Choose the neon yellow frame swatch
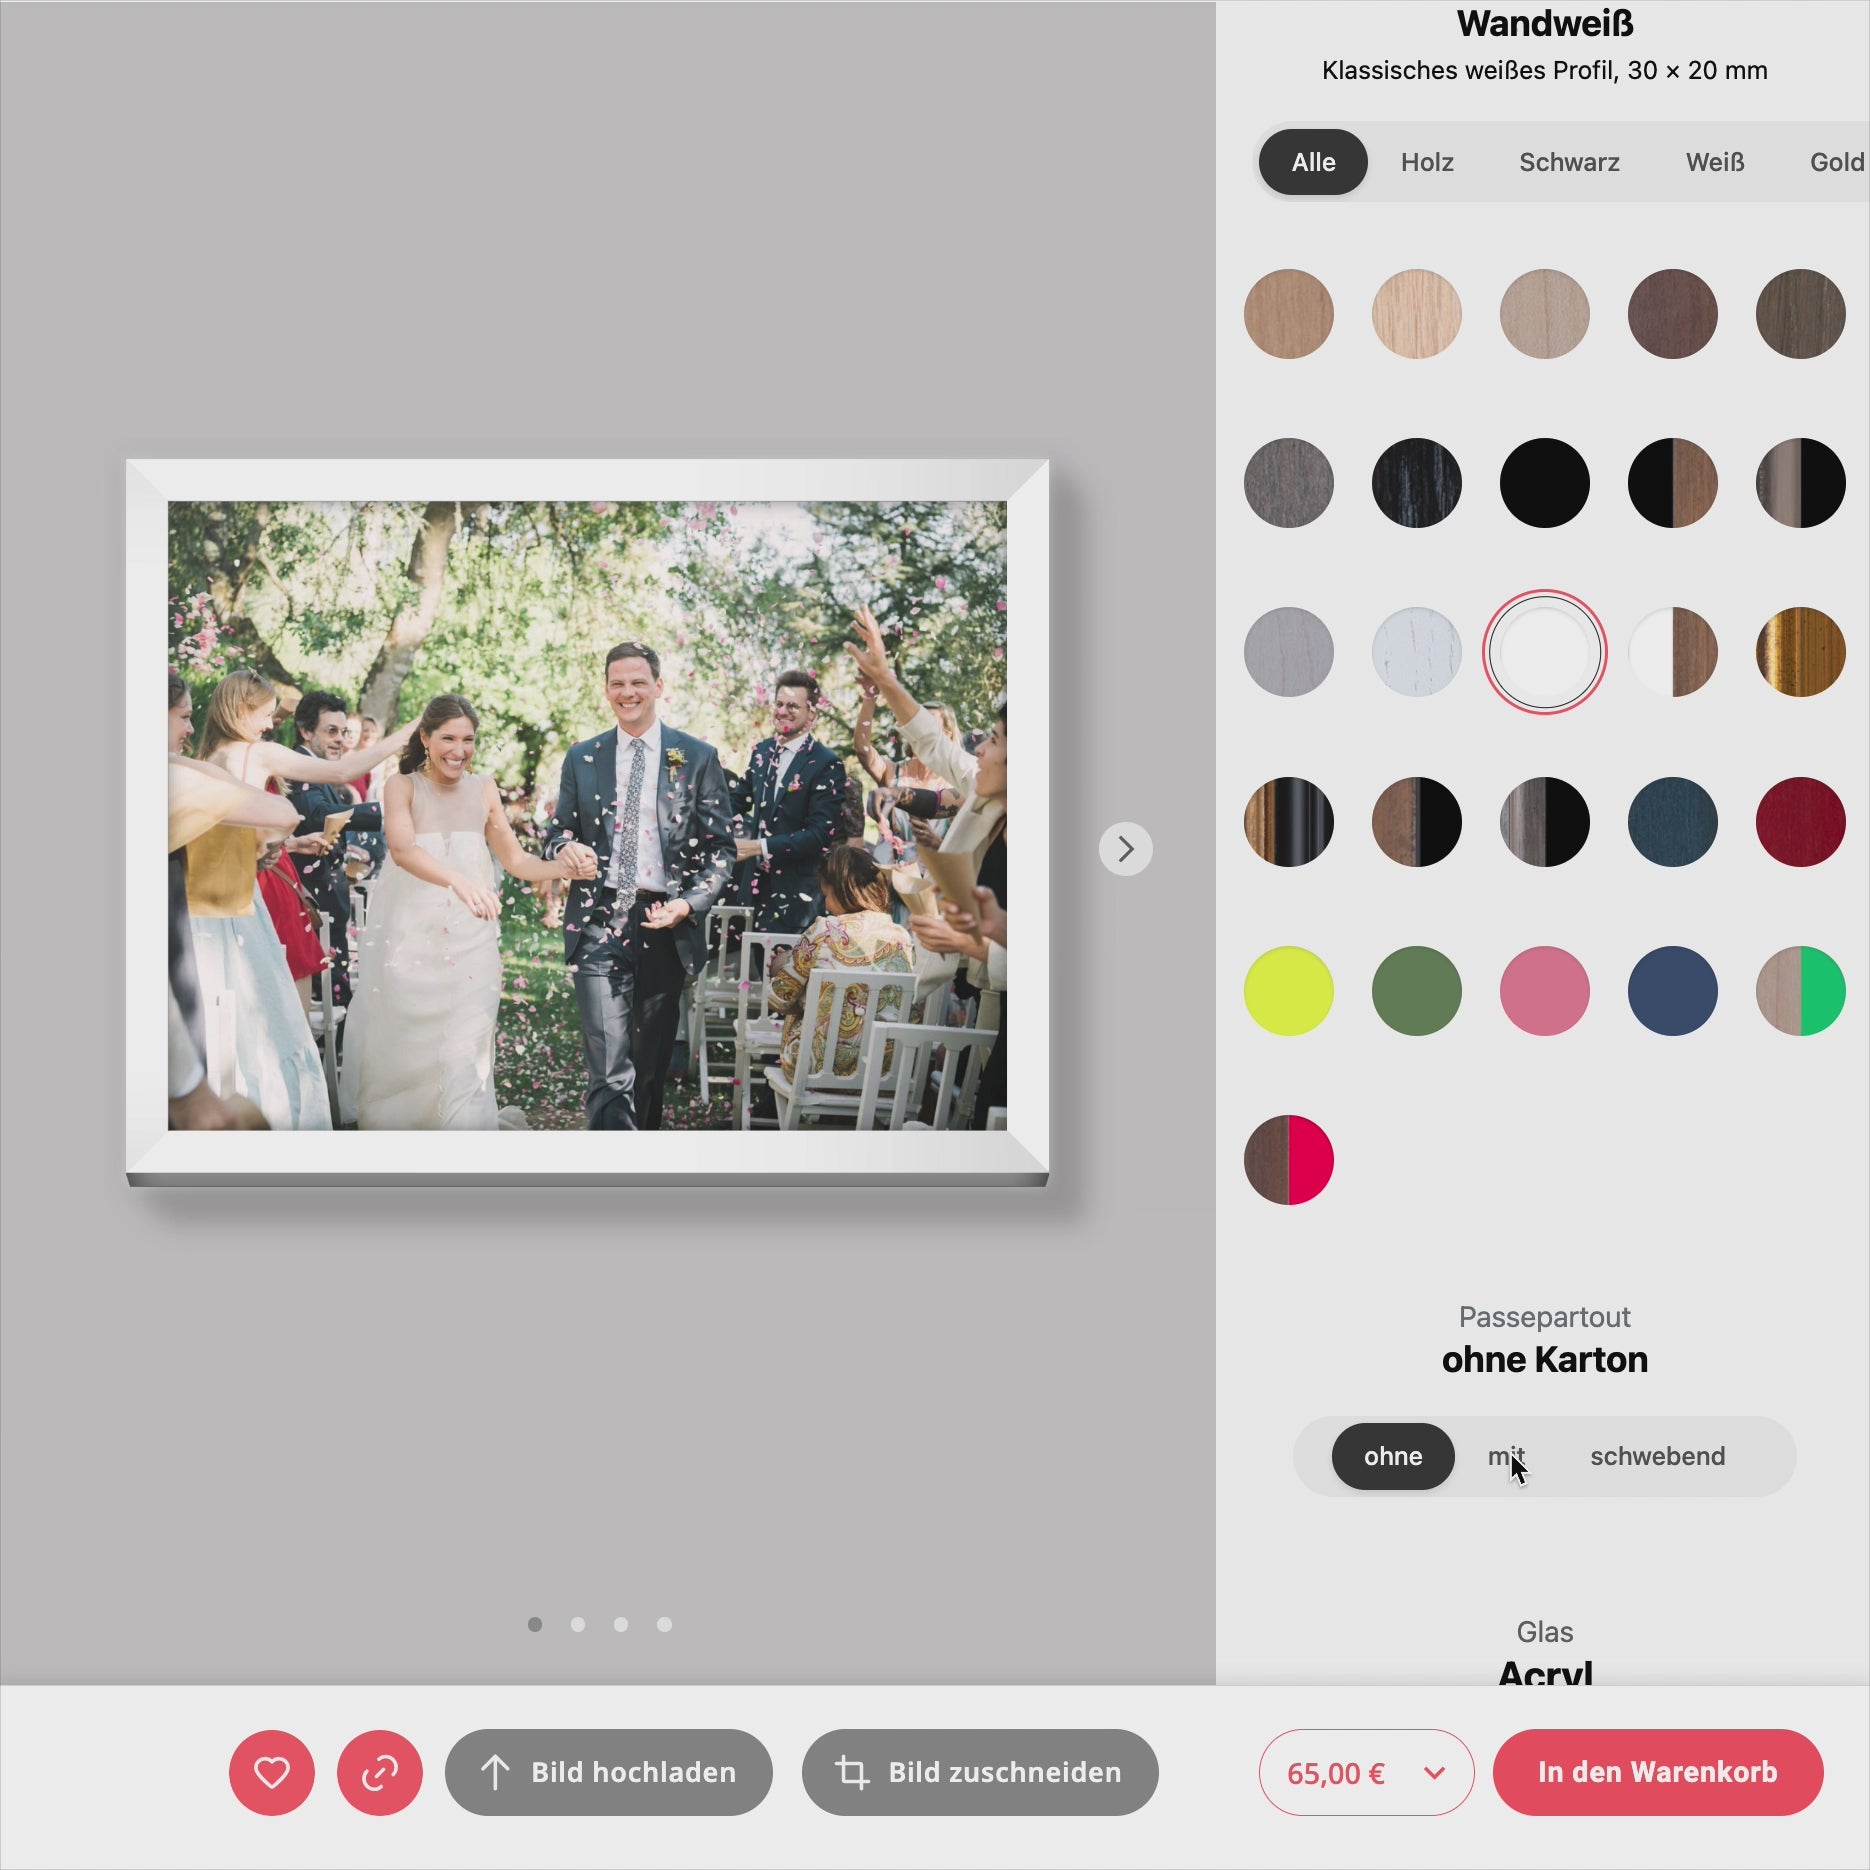 coord(1289,991)
